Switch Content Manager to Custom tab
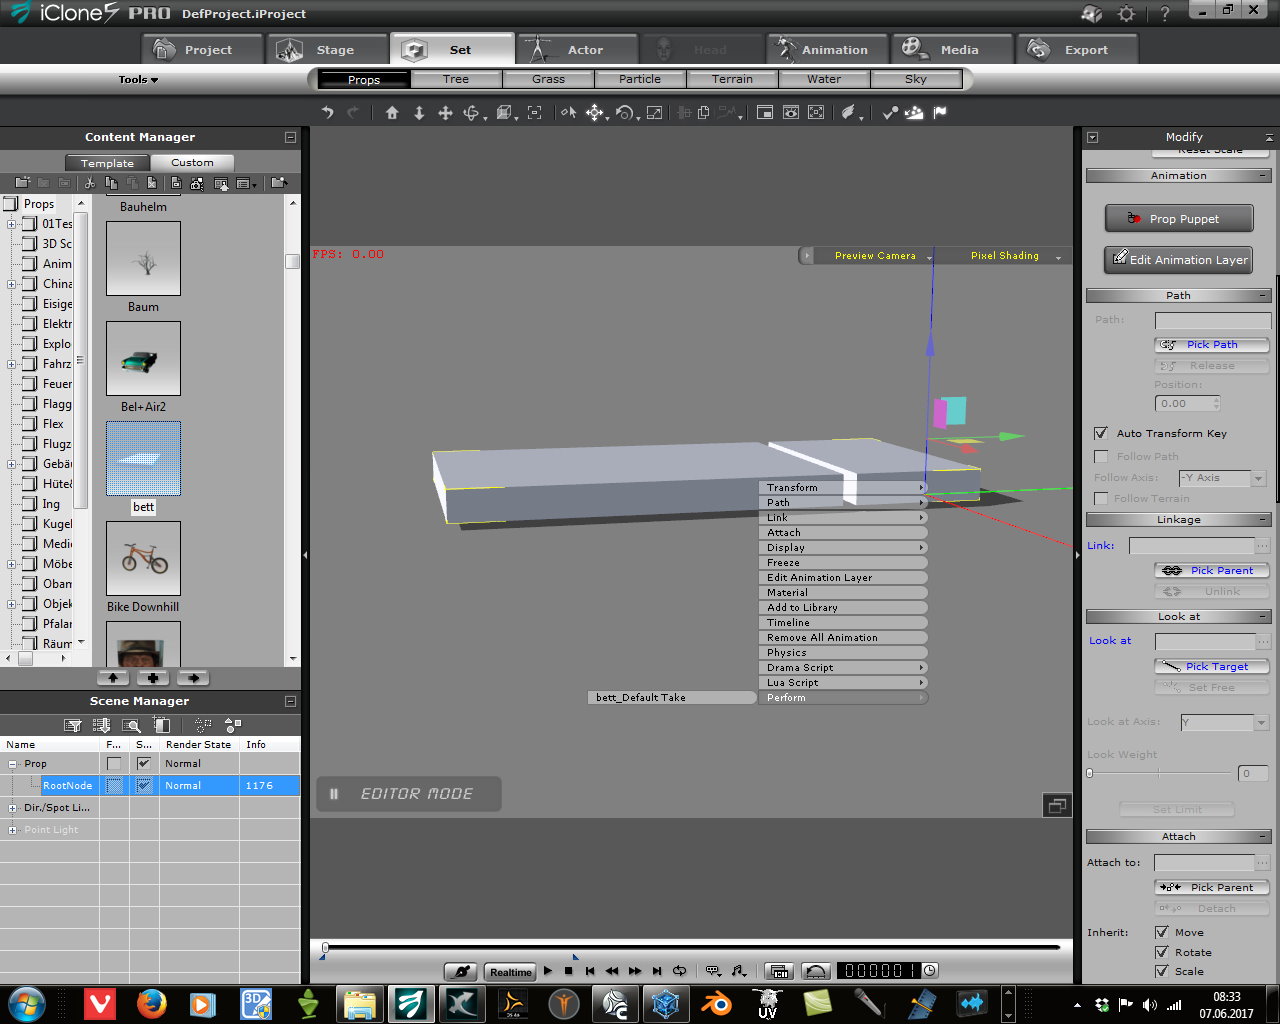This screenshot has height=1024, width=1280. [192, 163]
